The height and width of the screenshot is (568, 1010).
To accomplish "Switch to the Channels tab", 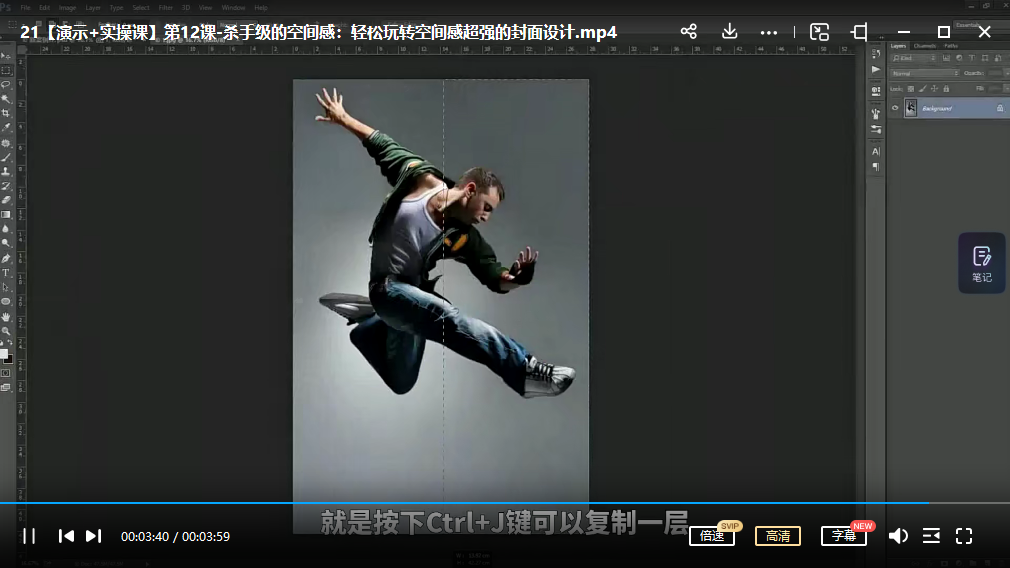I will pos(924,46).
